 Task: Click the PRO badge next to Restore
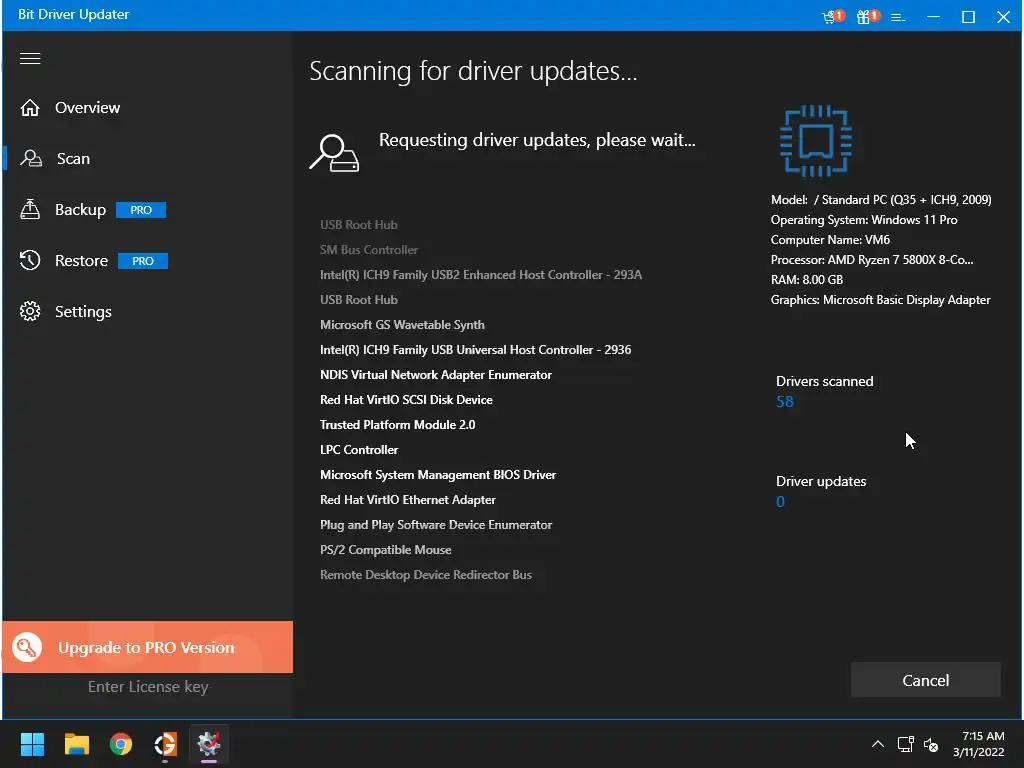[143, 261]
